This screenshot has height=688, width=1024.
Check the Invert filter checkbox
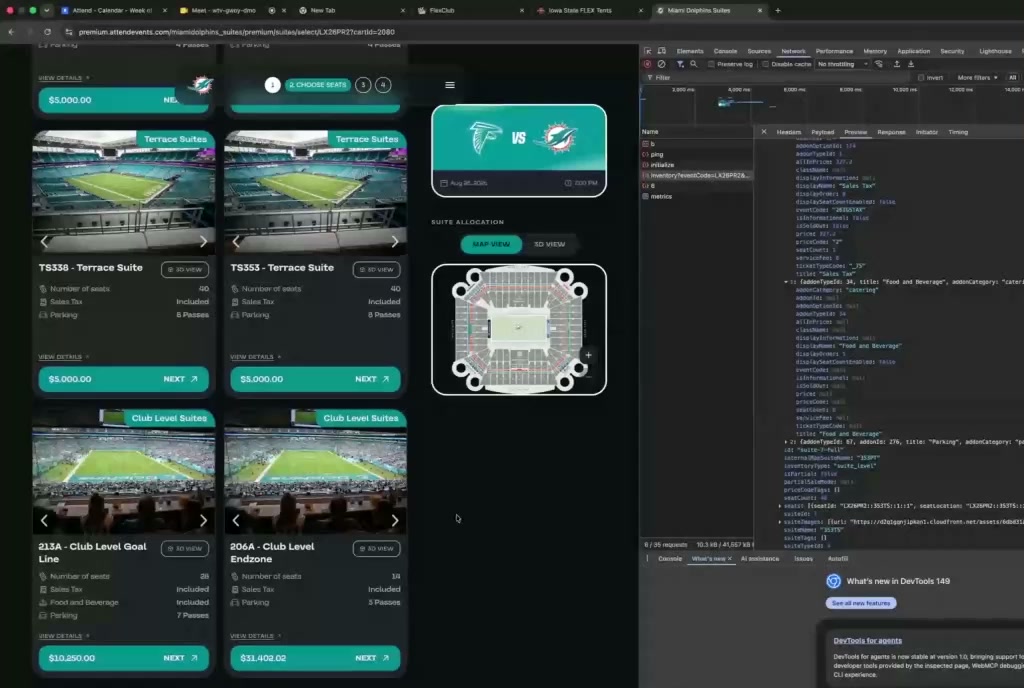click(921, 78)
